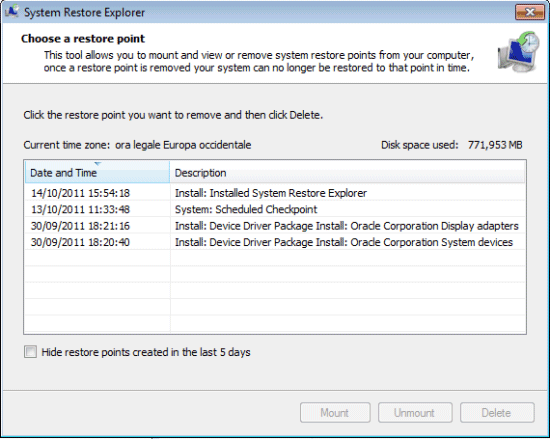Close the System Restore Explorer window
Image resolution: width=550 pixels, height=439 pixels.
(530, 12)
